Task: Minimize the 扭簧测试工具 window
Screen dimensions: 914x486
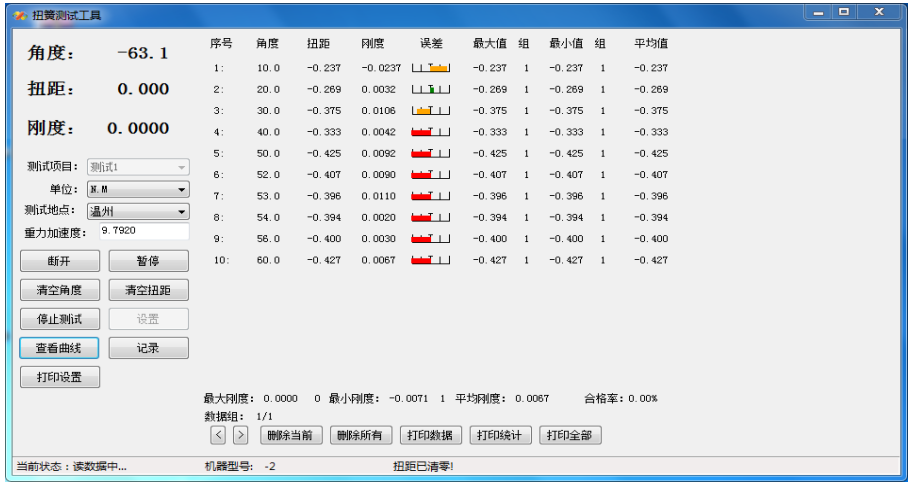Action: 818,12
